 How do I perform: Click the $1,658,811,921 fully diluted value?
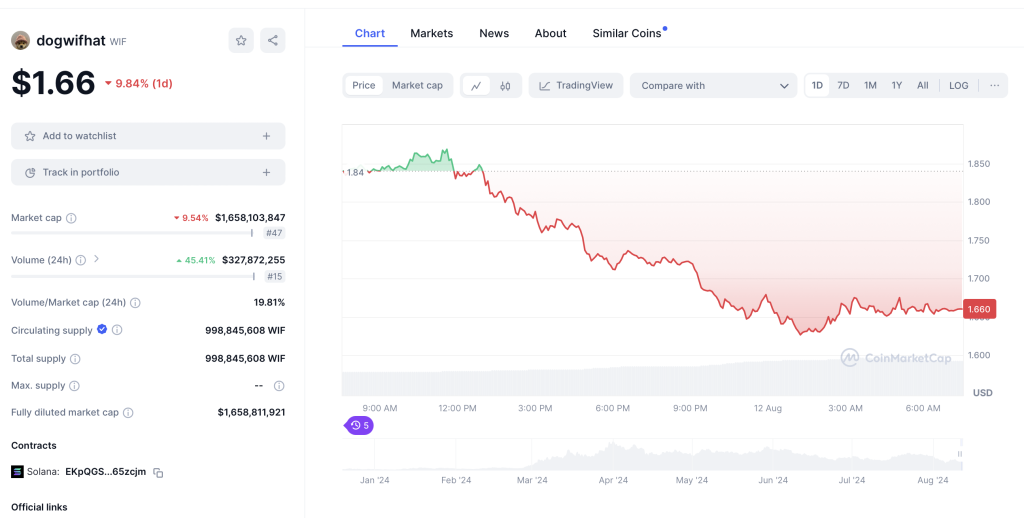point(251,412)
